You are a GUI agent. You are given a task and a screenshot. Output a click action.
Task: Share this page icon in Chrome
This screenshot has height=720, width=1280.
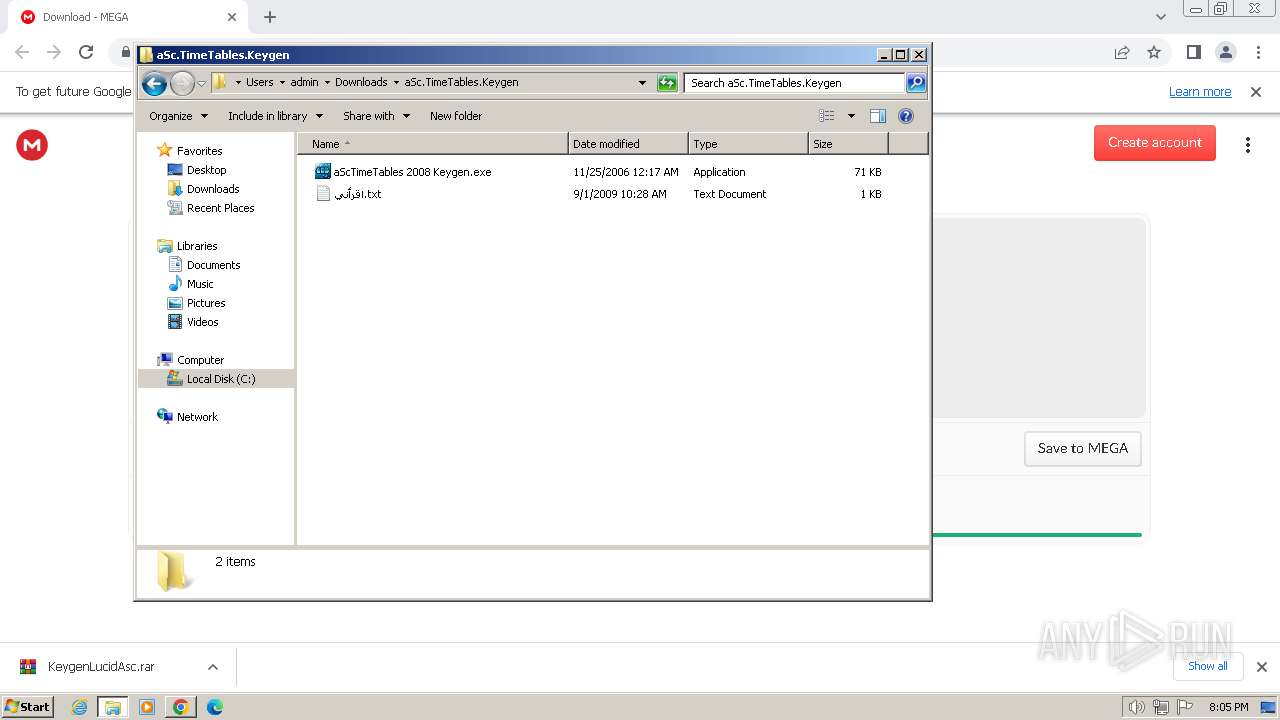point(1122,52)
